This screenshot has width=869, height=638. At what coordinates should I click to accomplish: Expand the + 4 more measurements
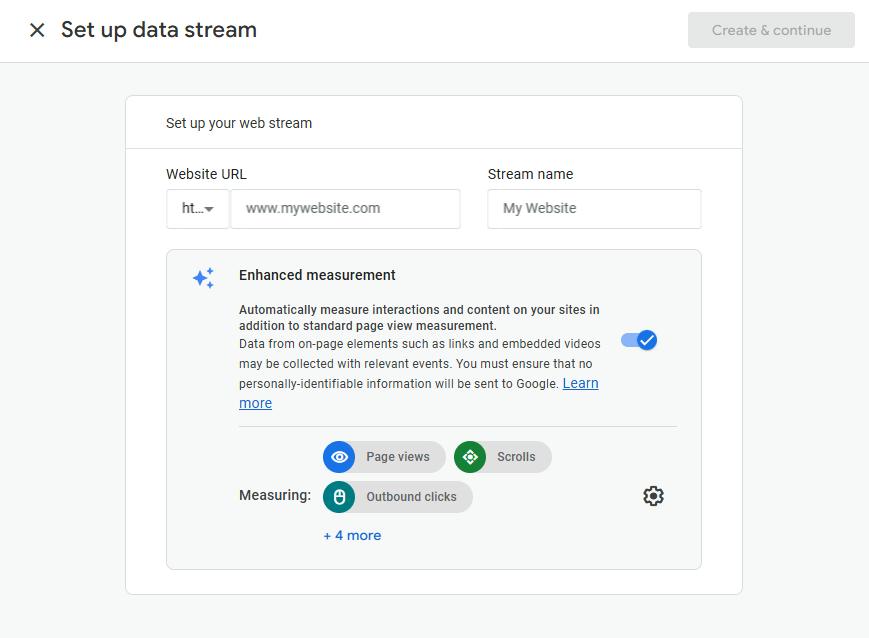click(x=352, y=535)
